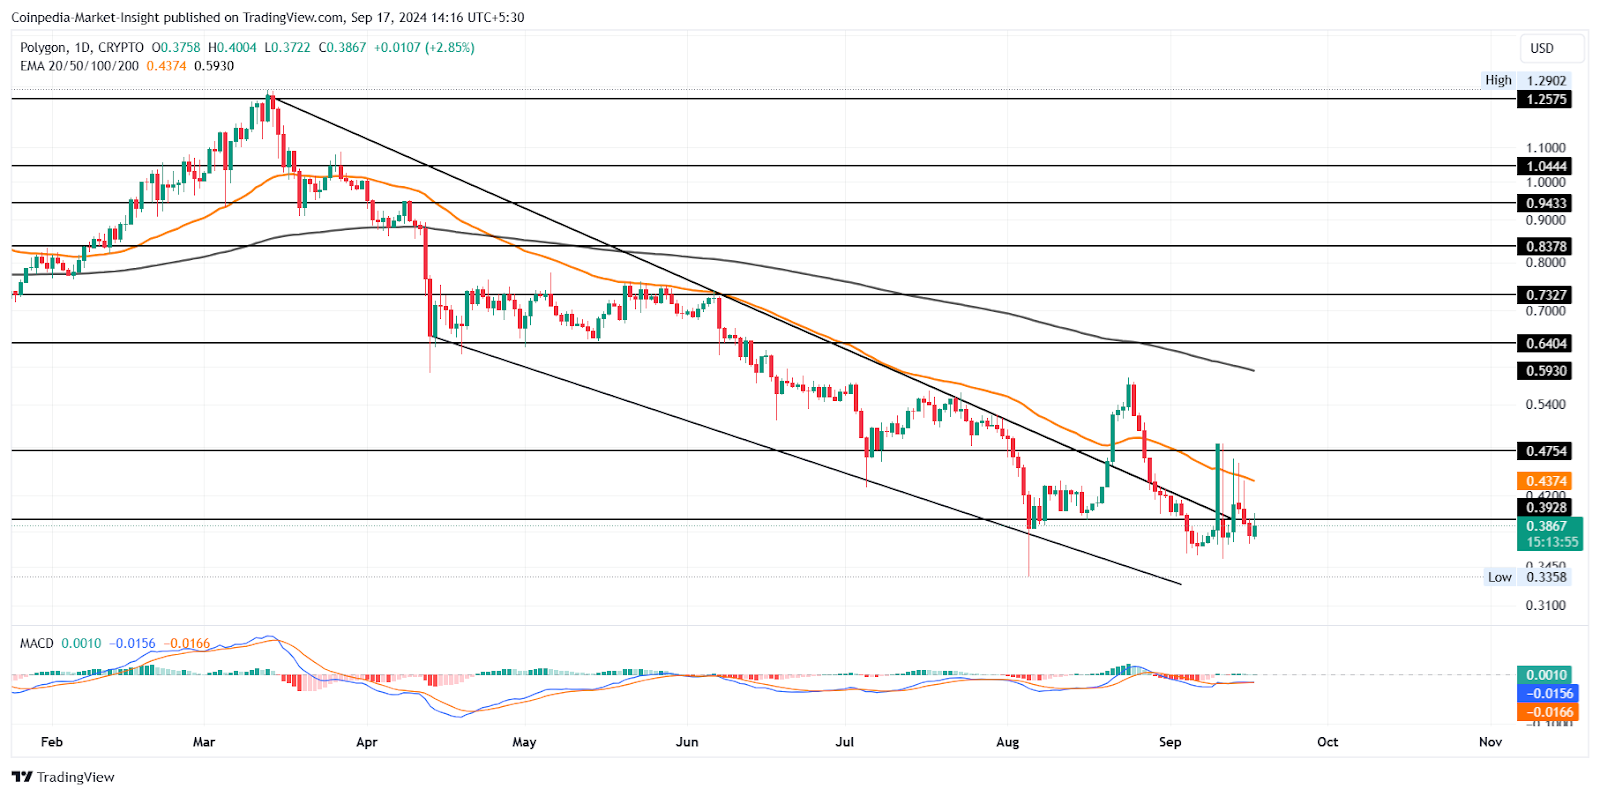The image size is (1600, 796).
Task: Click the orange 0.4374 EMA legend value
Action: click(166, 65)
